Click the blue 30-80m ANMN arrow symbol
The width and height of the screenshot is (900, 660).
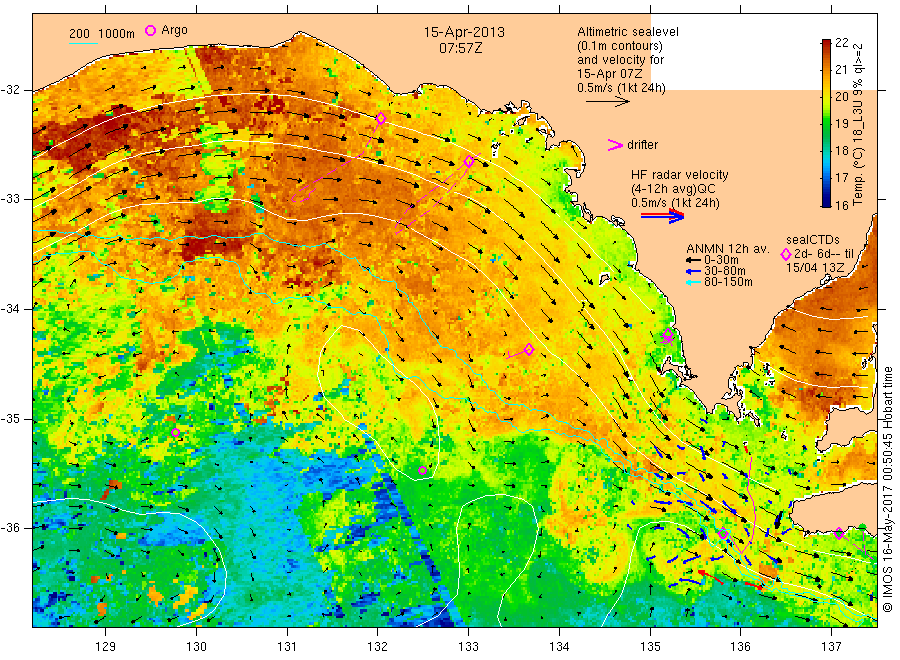point(694,271)
